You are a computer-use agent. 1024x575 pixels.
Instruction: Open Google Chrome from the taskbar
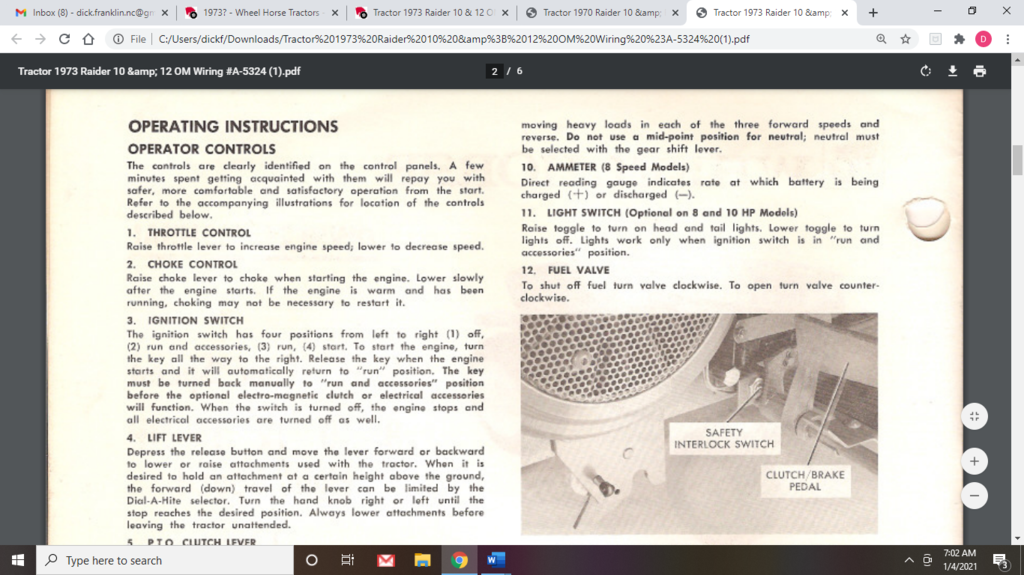point(459,560)
